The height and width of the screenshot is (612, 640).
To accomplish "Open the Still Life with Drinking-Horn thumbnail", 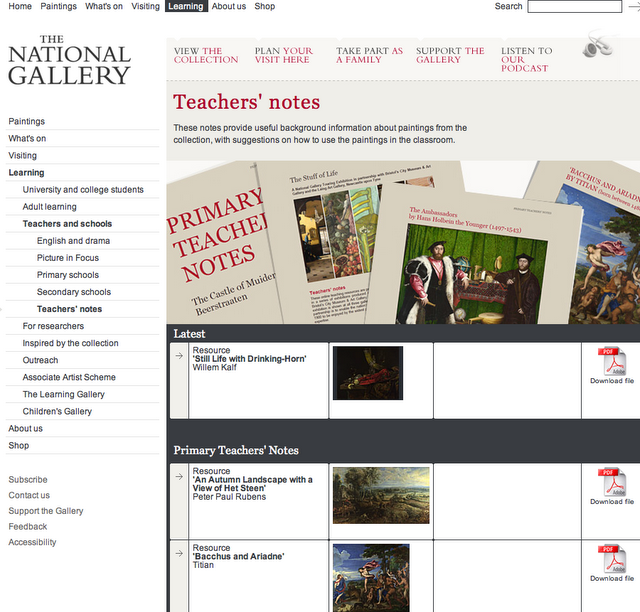I will click(x=368, y=373).
